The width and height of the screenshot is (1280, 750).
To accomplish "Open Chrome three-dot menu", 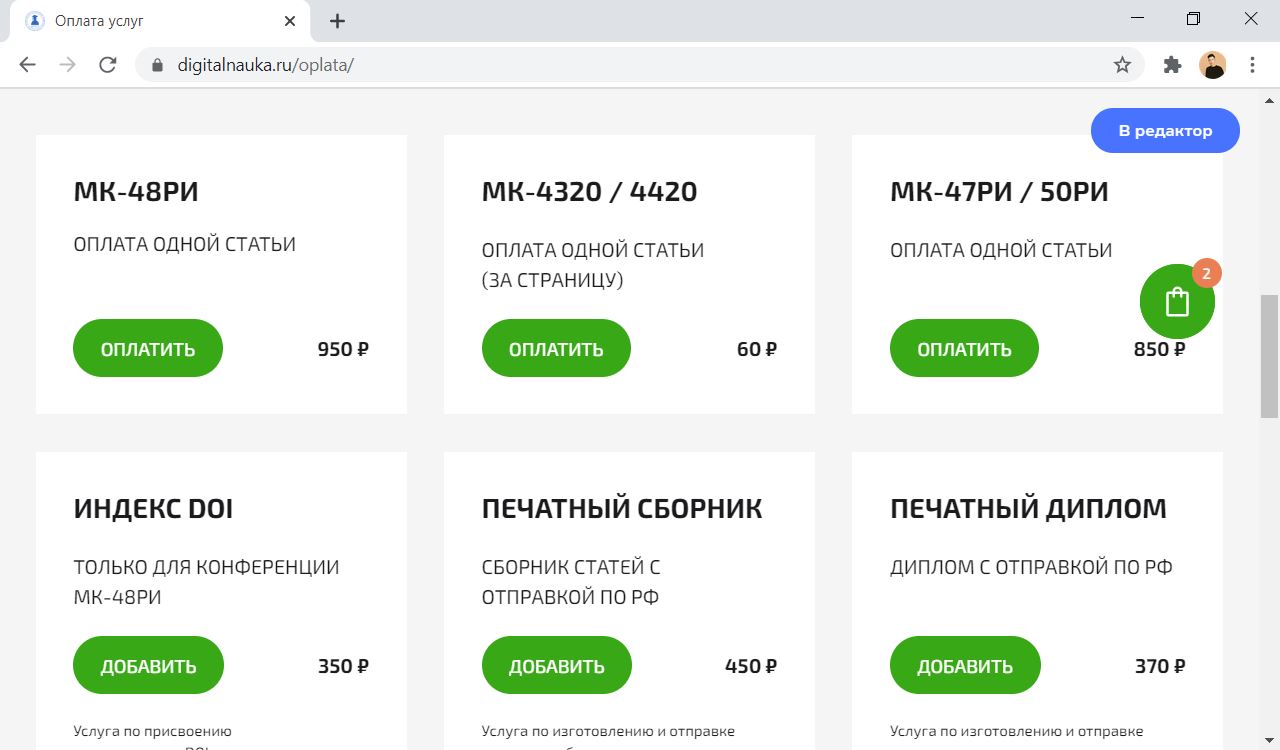I will pos(1252,65).
